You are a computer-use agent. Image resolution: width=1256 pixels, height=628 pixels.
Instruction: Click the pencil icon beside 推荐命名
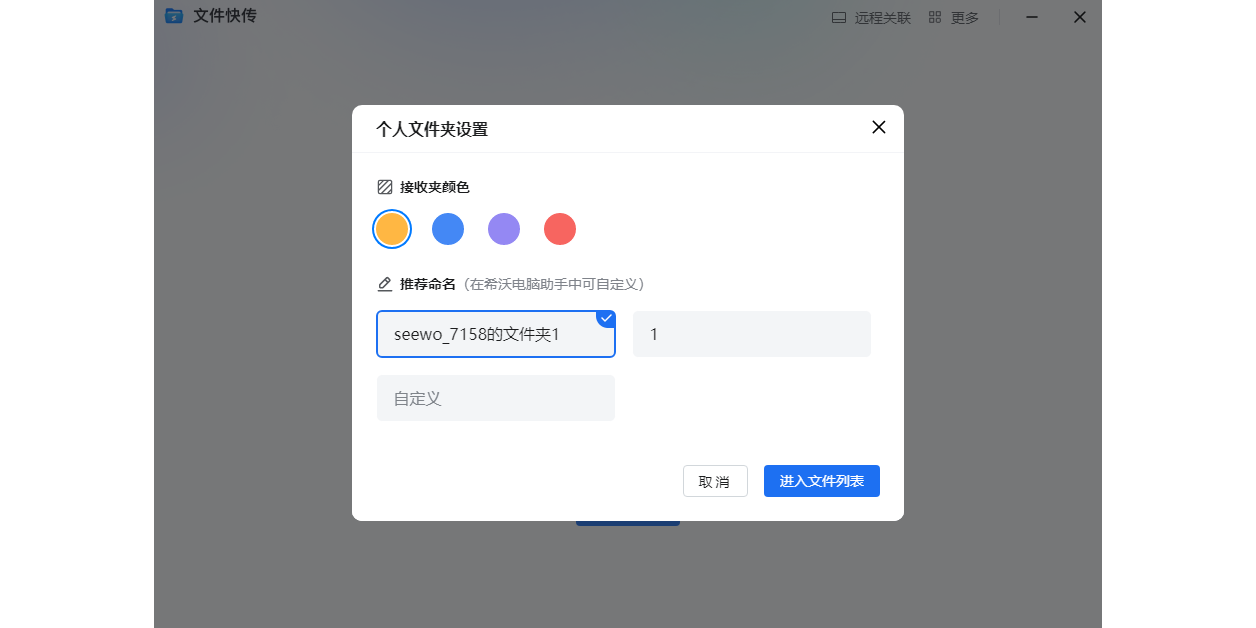(385, 284)
